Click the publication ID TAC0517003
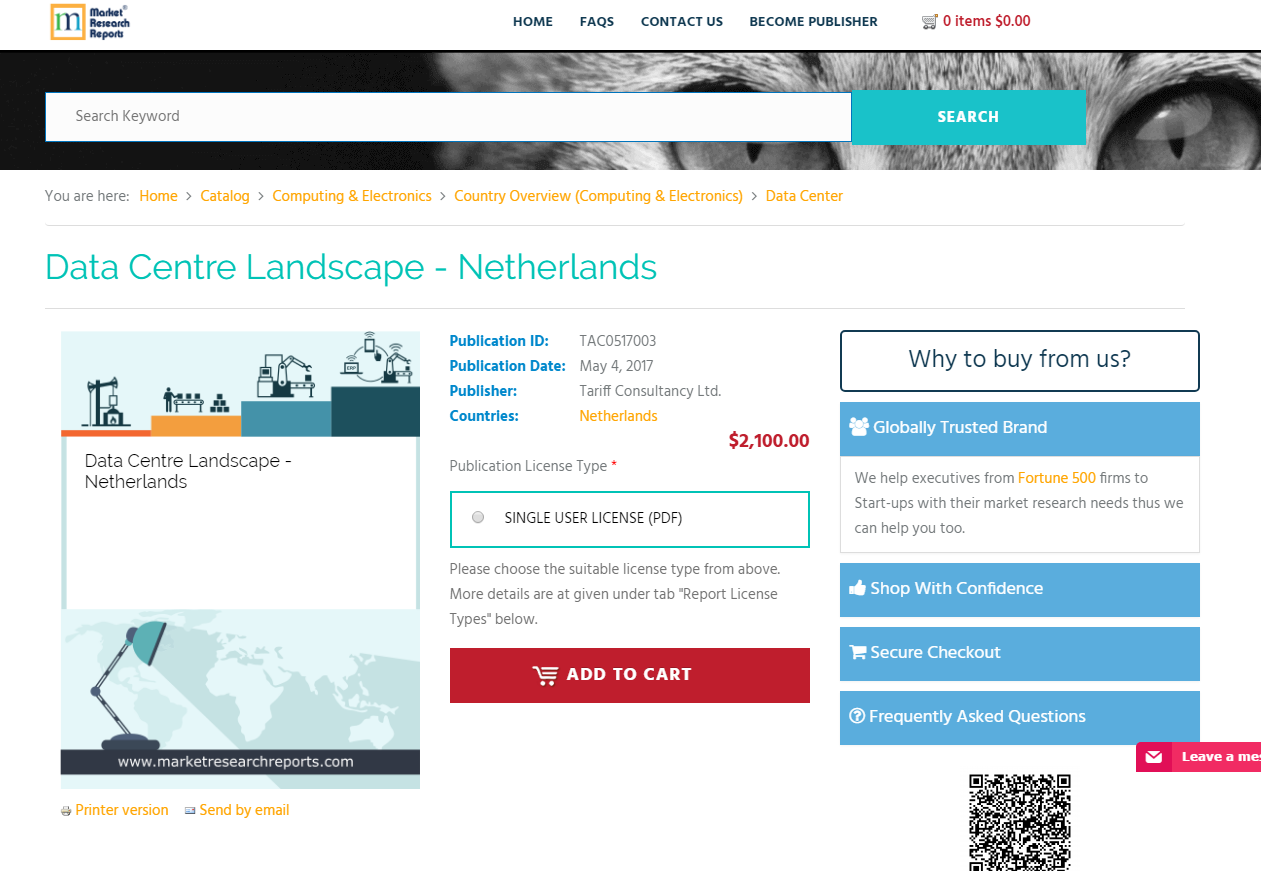Image resolution: width=1261 pixels, height=871 pixels. [x=618, y=341]
